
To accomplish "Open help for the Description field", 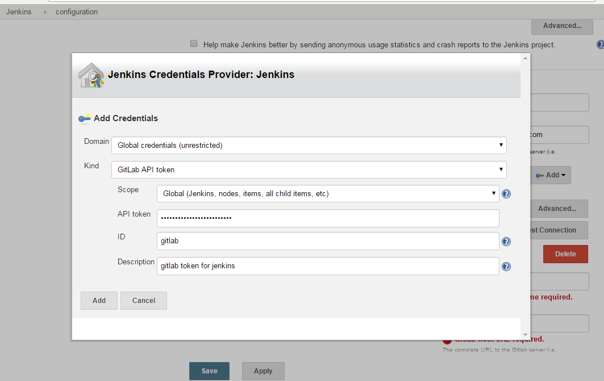I will 506,267.
